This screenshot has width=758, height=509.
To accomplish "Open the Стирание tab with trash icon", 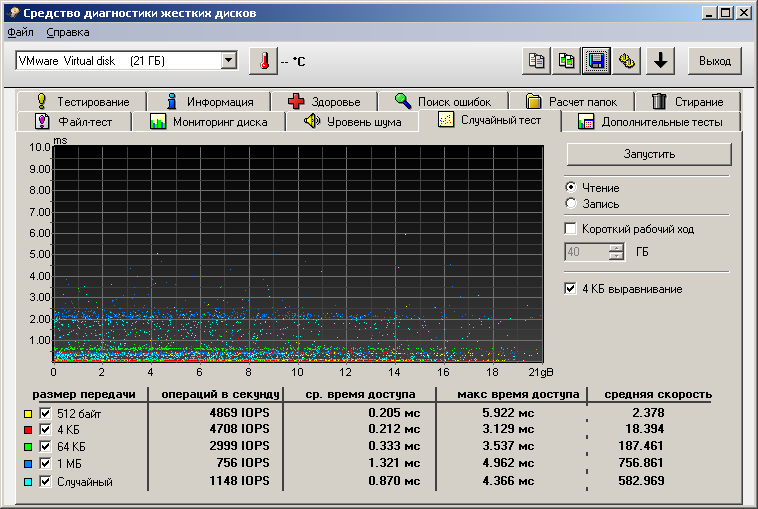I will [688, 101].
